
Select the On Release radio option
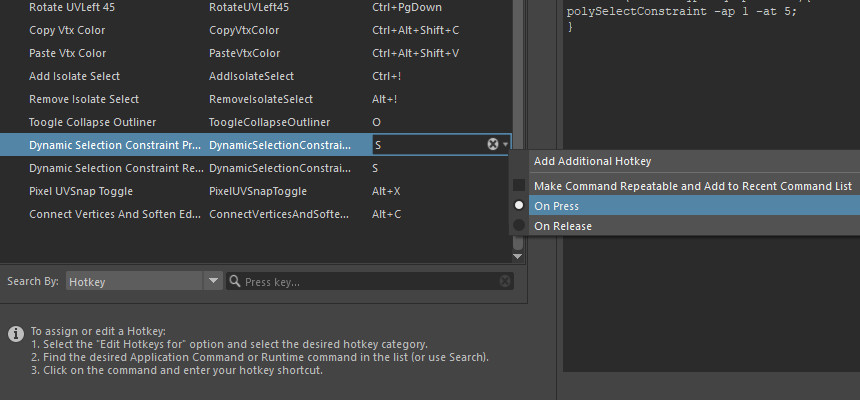point(519,226)
